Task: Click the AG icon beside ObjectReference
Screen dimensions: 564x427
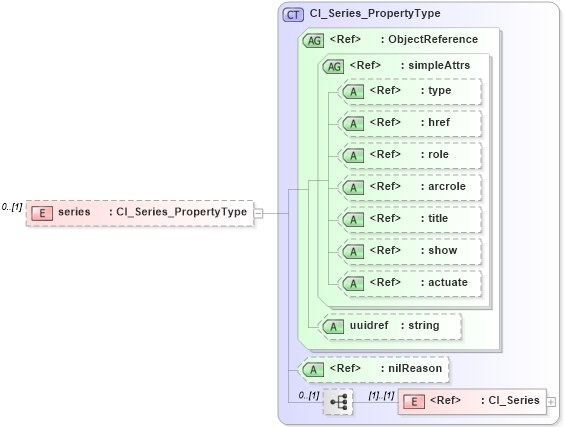Action: point(314,41)
